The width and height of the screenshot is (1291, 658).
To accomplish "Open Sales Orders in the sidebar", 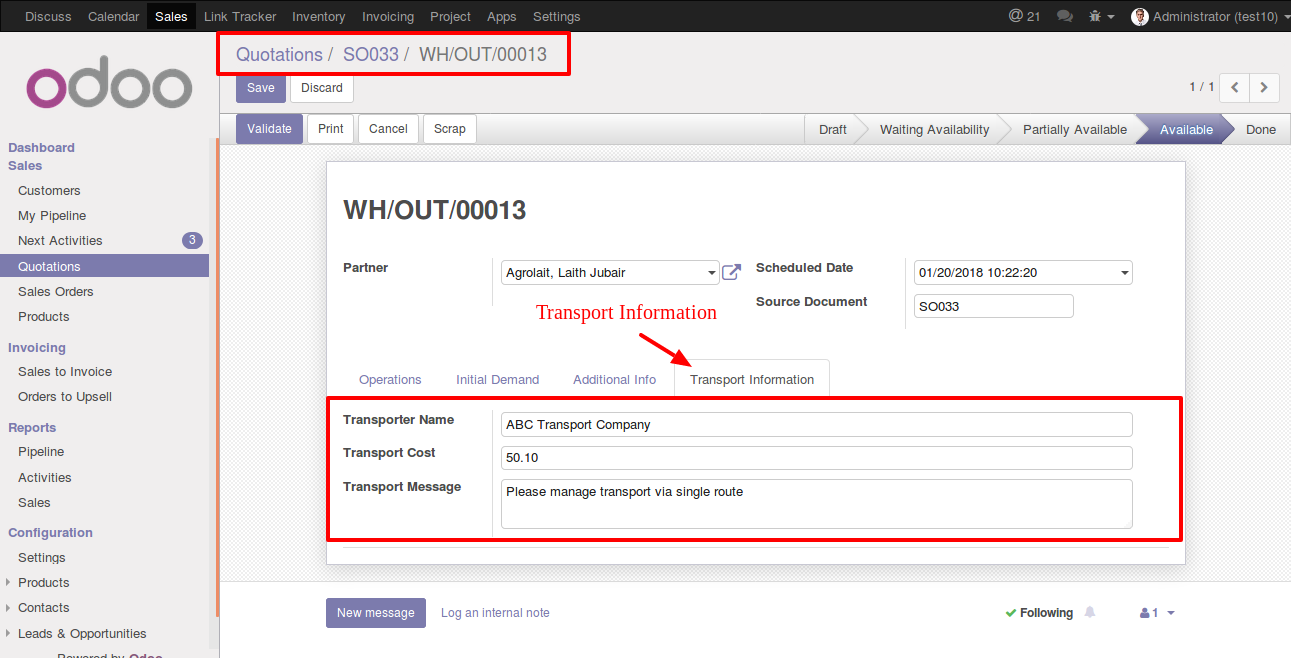I will (x=56, y=291).
